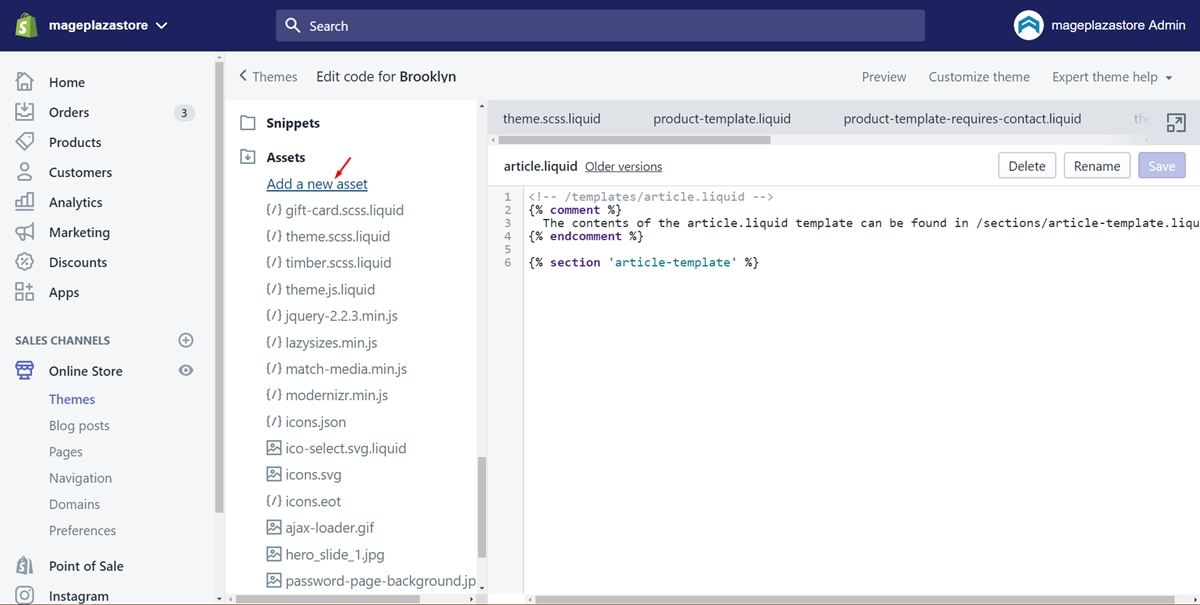The image size is (1200, 605).
Task: Click the Analytics bar chart icon
Action: click(x=25, y=202)
